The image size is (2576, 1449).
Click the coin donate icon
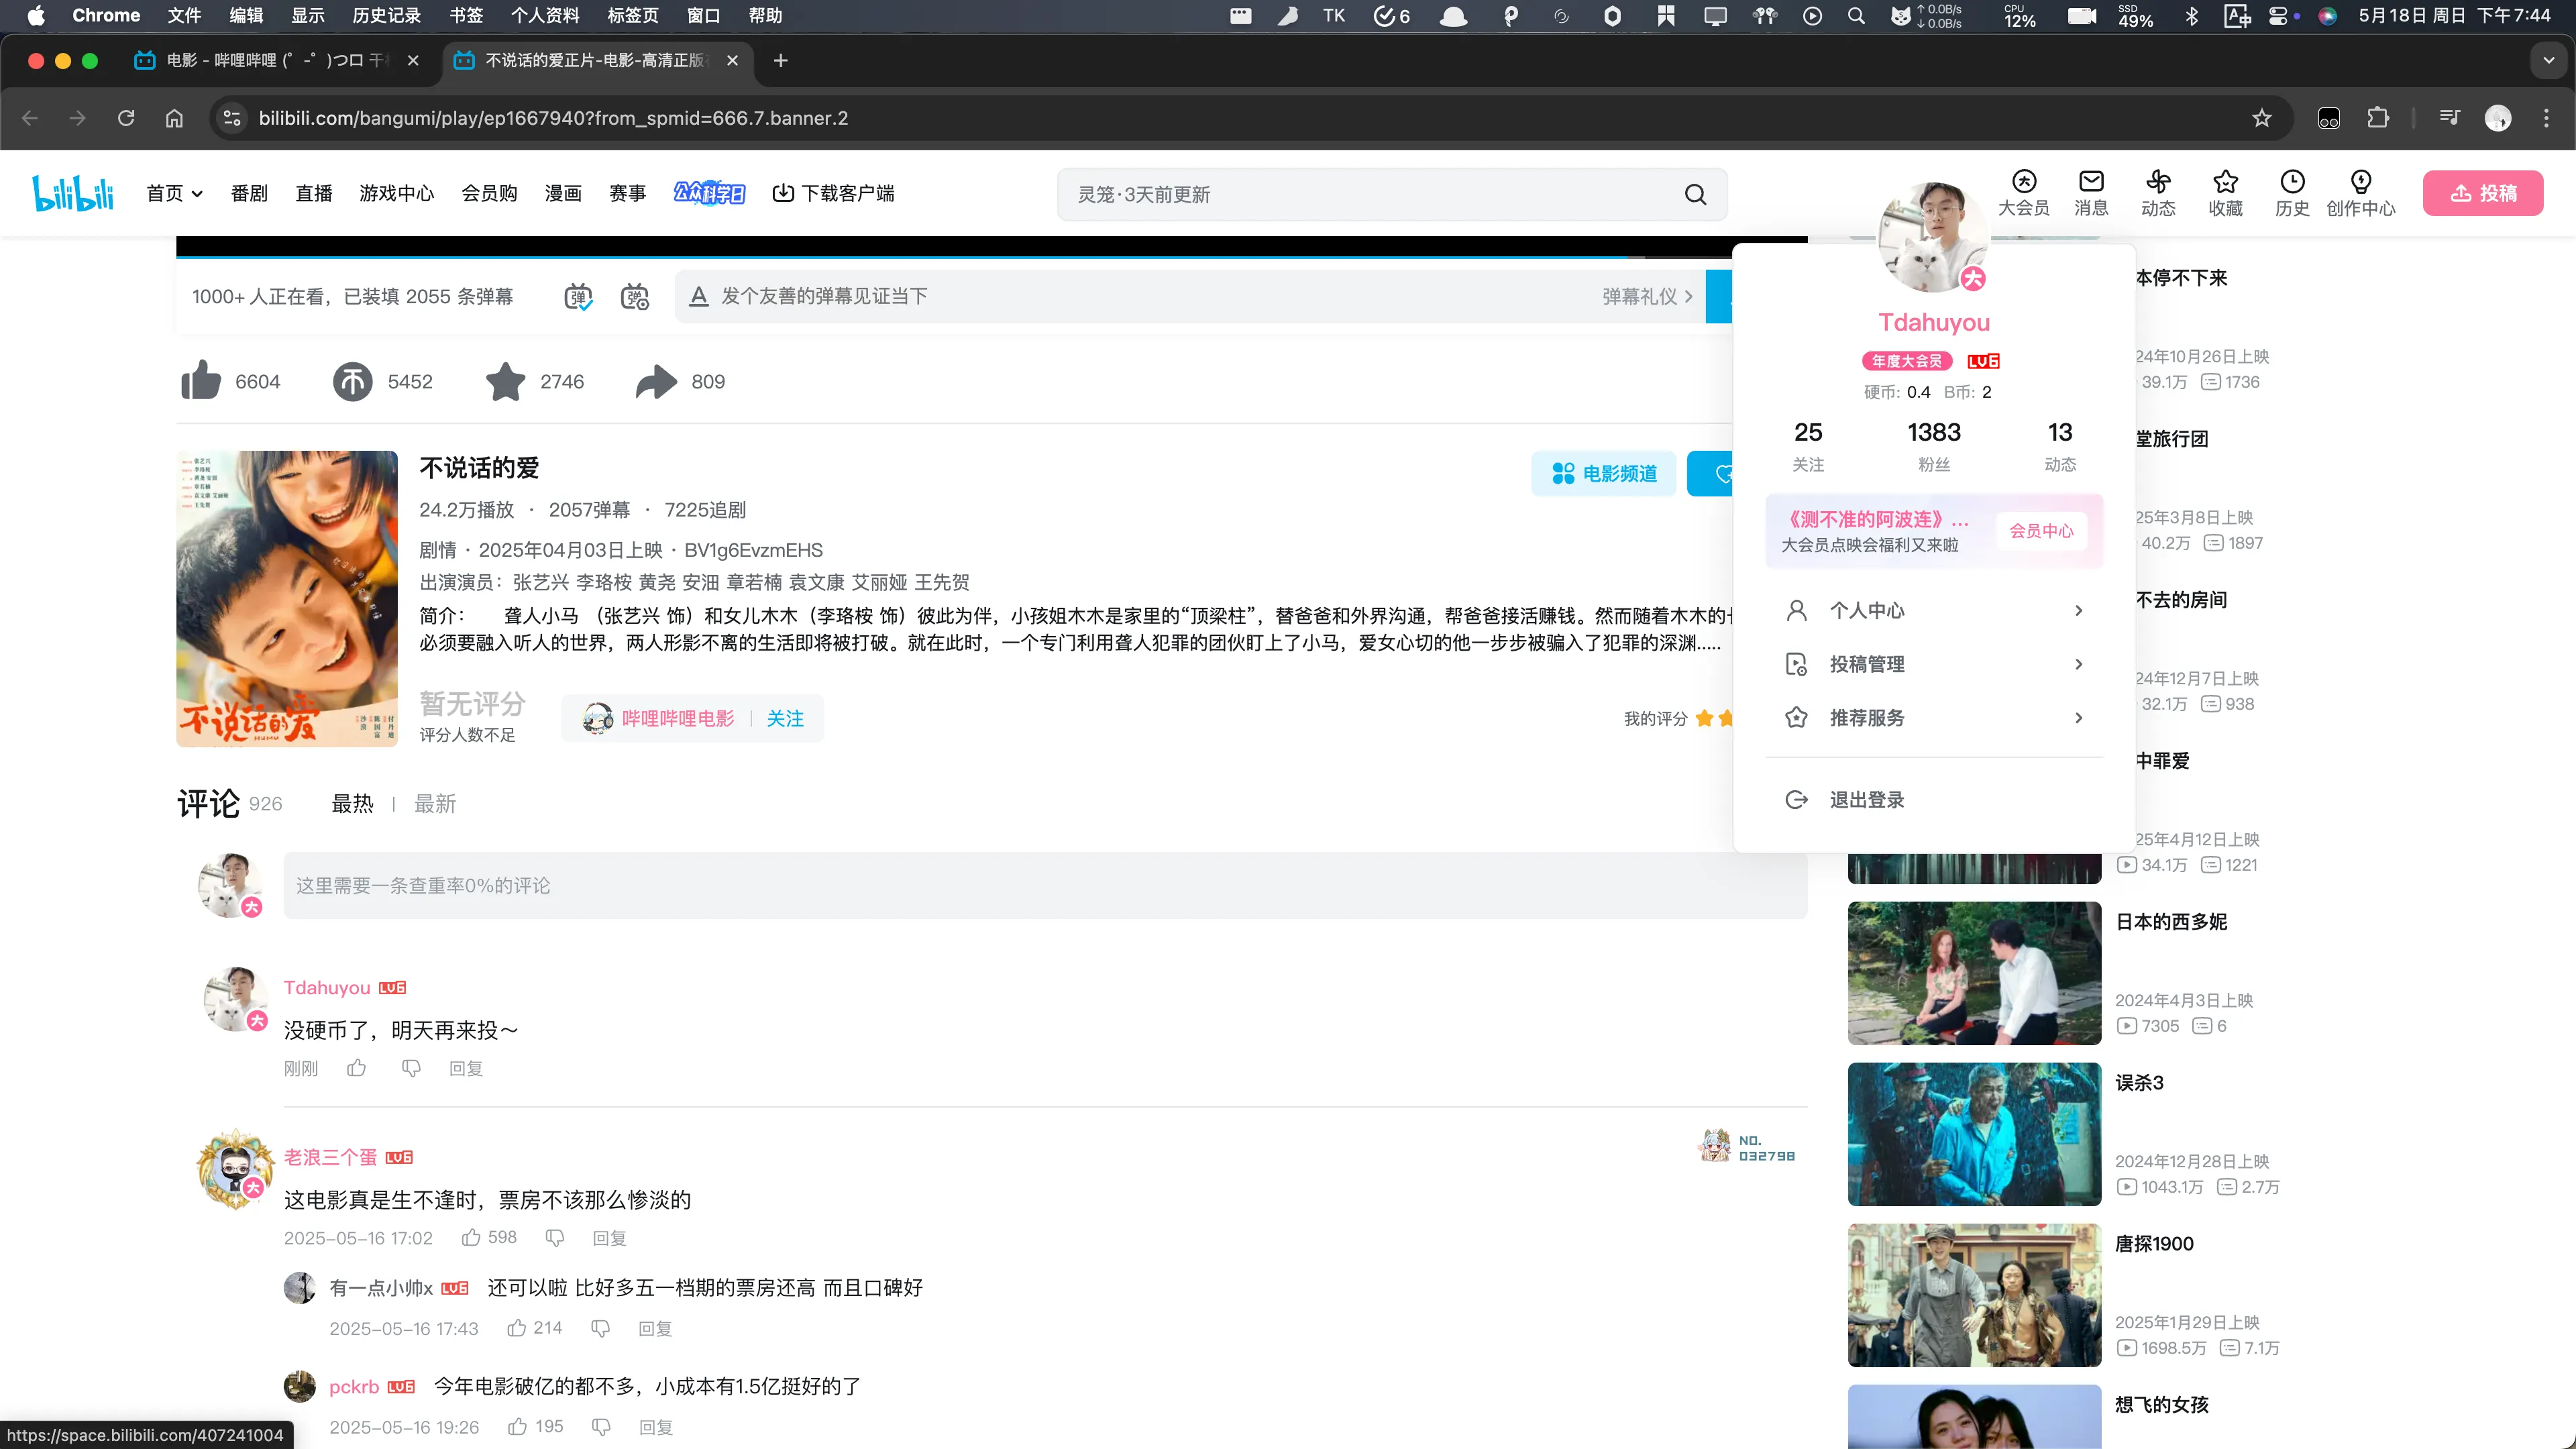[352, 381]
